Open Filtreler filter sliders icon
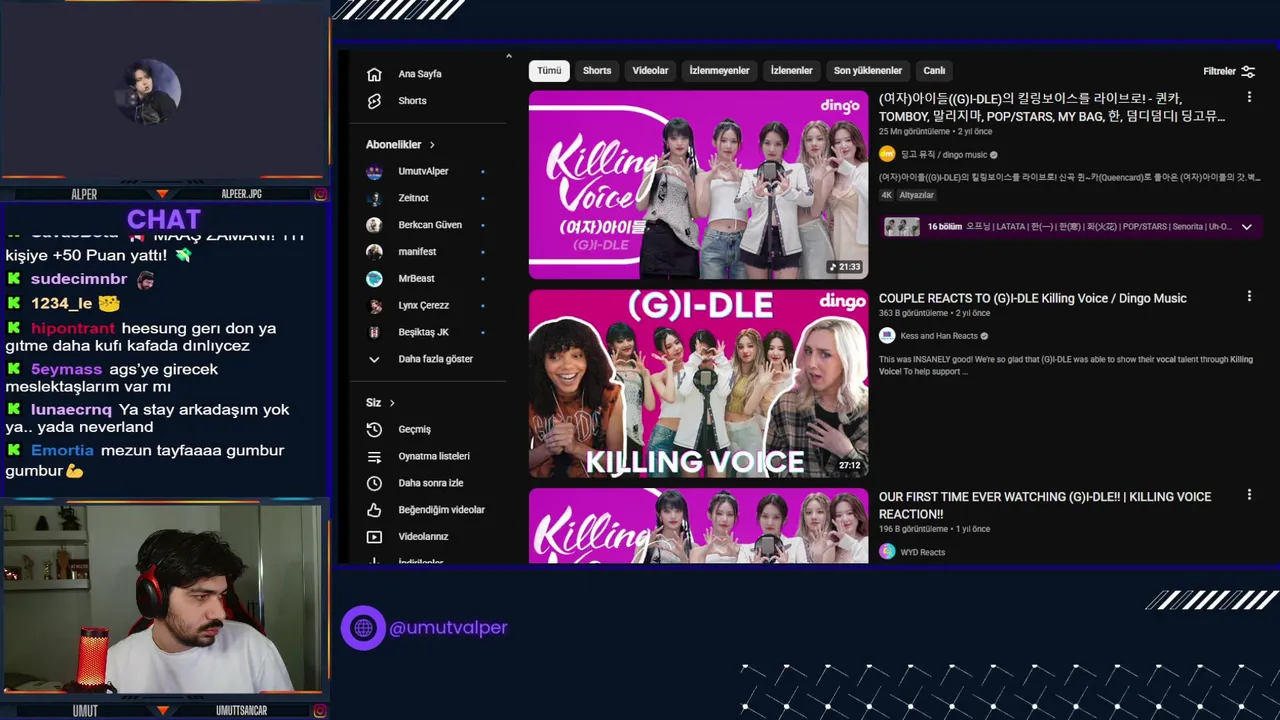This screenshot has height=720, width=1280. (1248, 71)
